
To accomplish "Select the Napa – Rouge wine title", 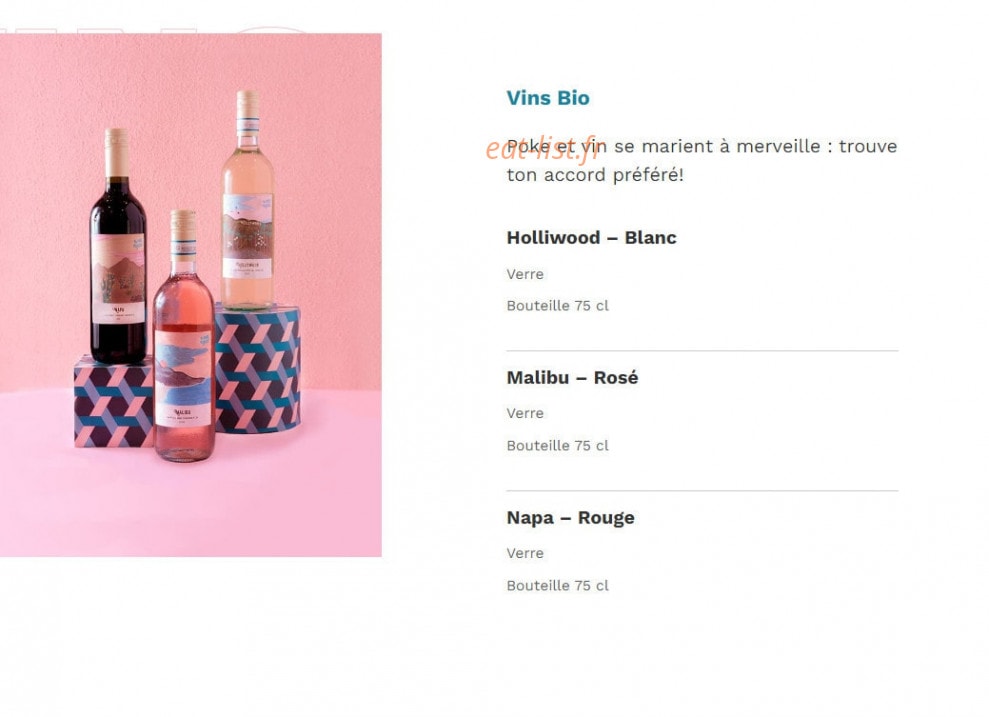I will [x=570, y=518].
